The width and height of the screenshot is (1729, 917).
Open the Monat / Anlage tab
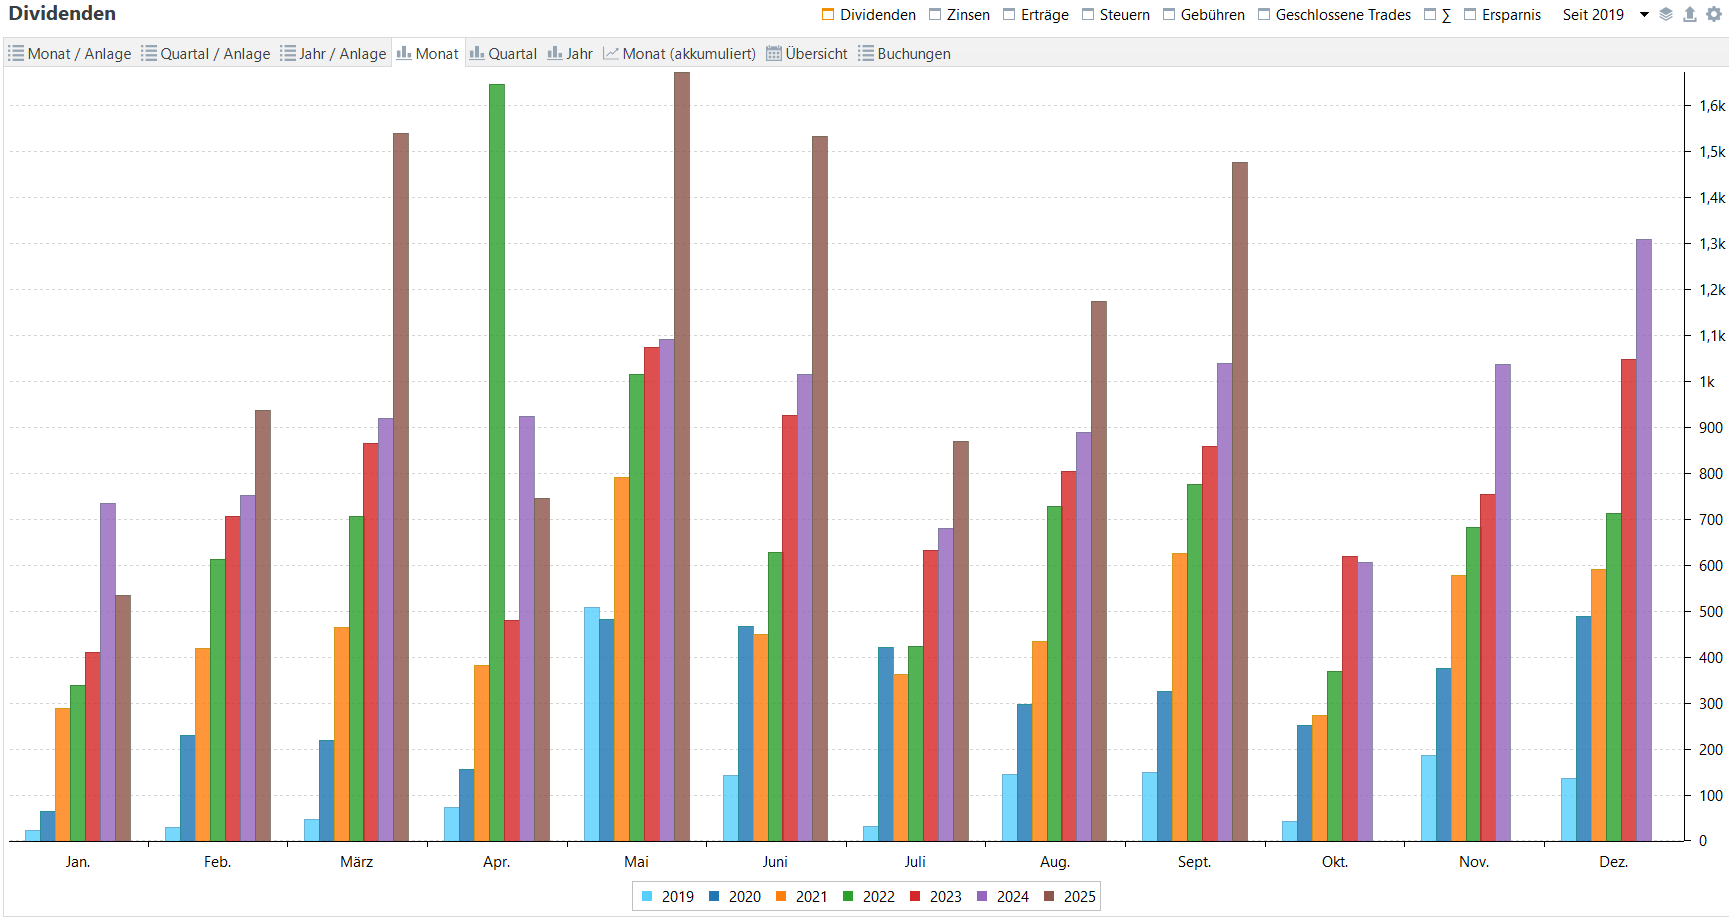tap(70, 54)
